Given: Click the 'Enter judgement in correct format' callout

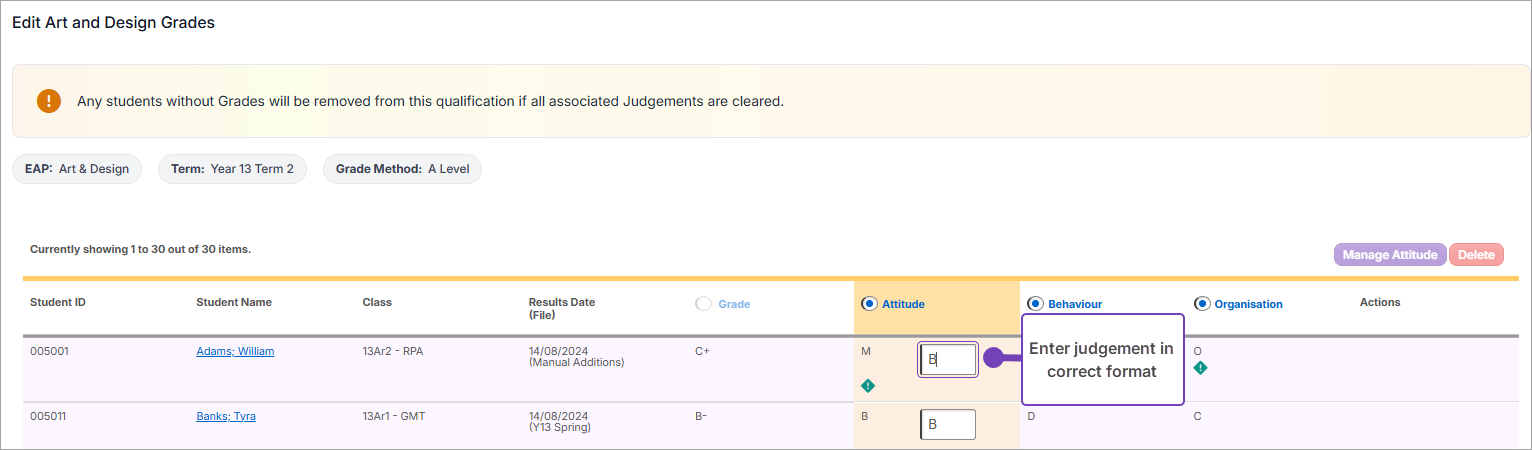Looking at the screenshot, I should tap(1102, 360).
